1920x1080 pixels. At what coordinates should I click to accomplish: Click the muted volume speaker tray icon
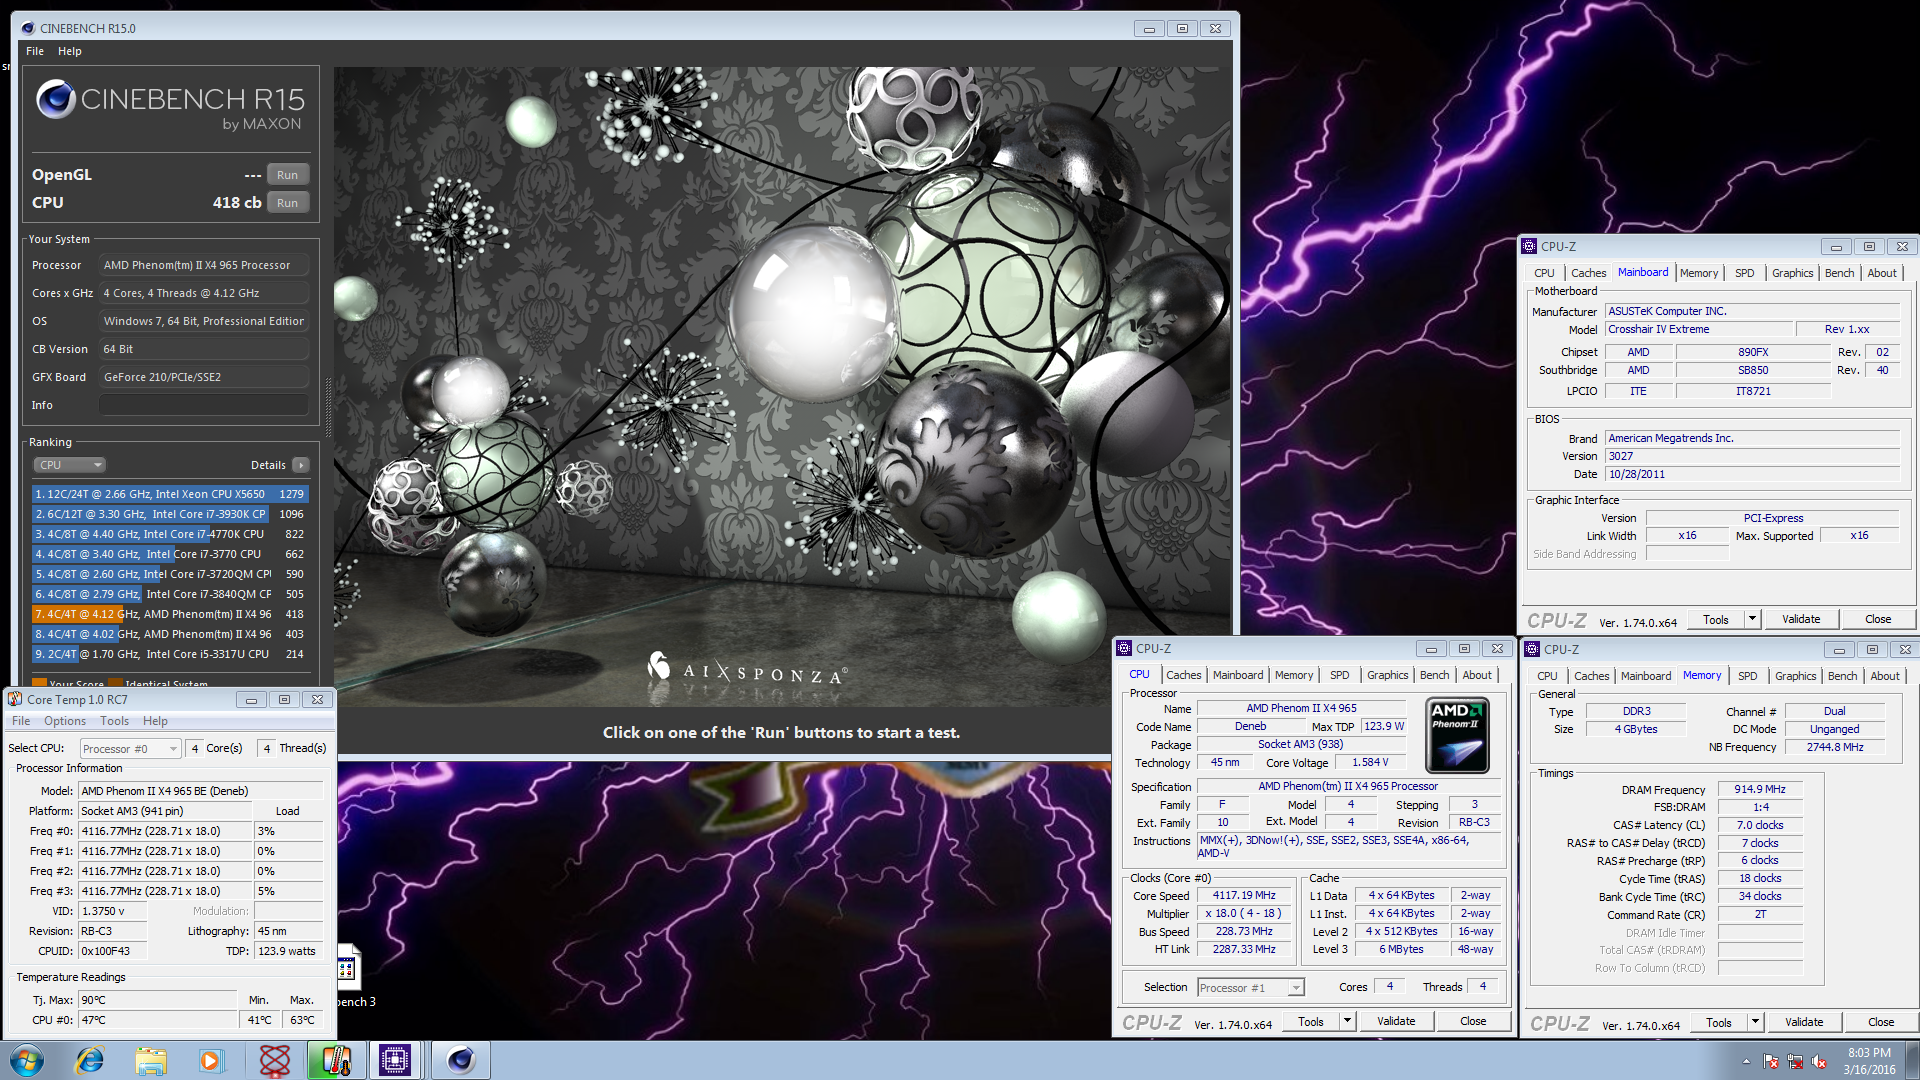1819,1061
